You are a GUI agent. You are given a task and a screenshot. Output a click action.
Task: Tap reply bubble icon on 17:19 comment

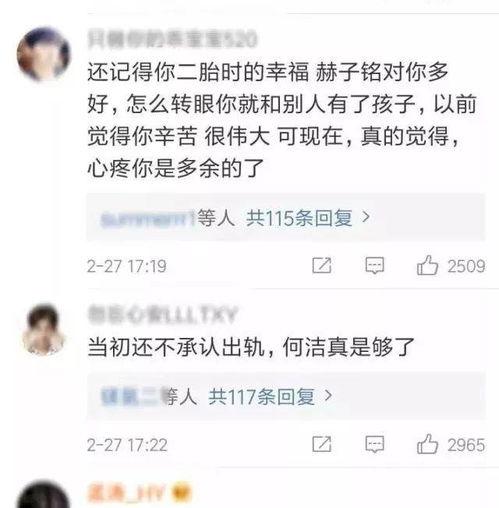click(375, 266)
